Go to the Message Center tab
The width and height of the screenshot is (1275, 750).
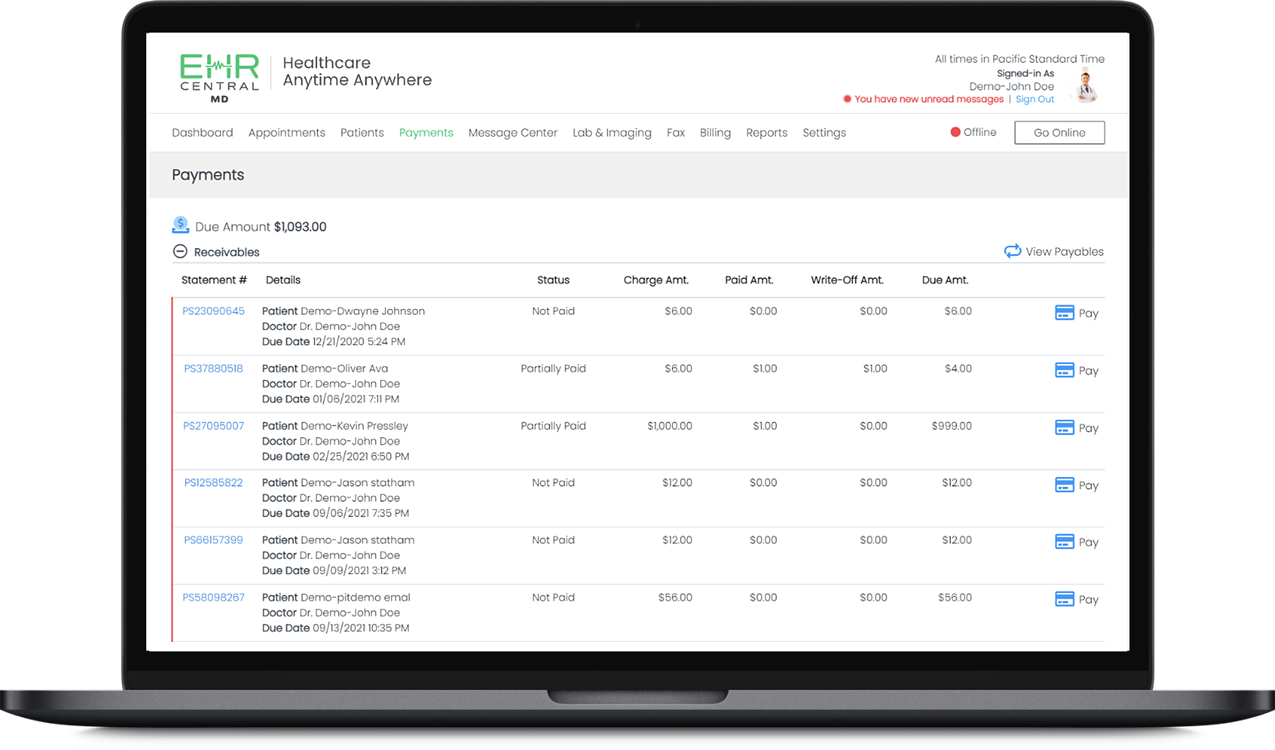(x=512, y=132)
